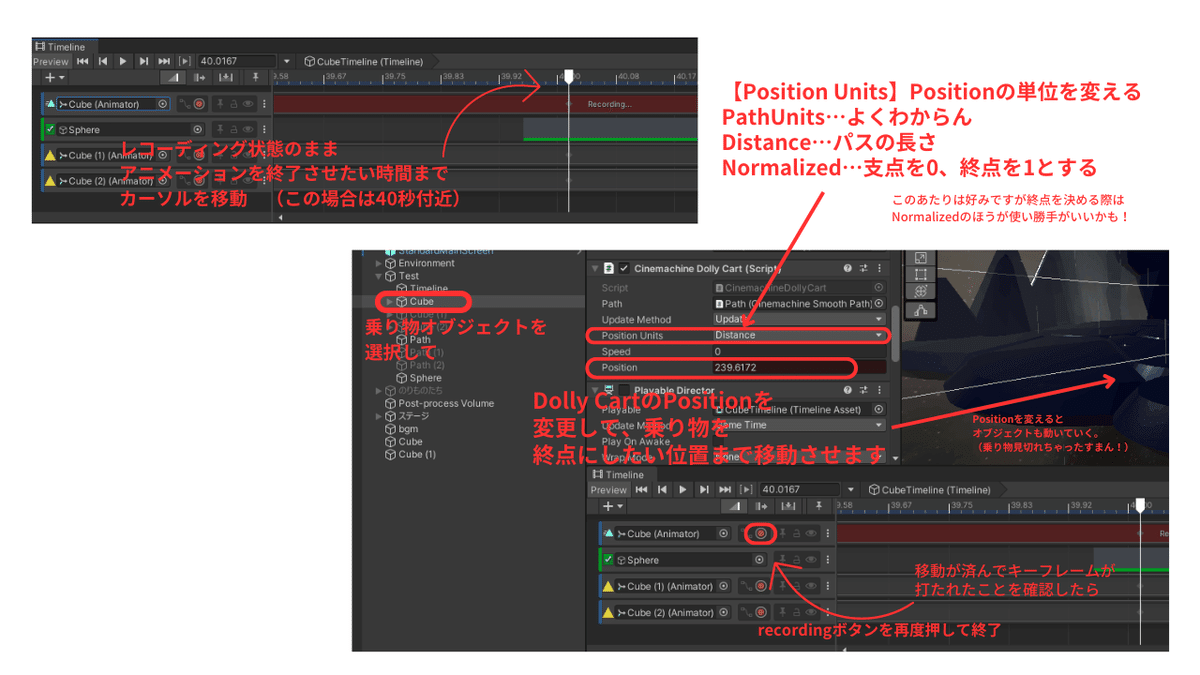
Task: Open Cinemachine Dolly Cart component kebab menu
Action: point(879,268)
